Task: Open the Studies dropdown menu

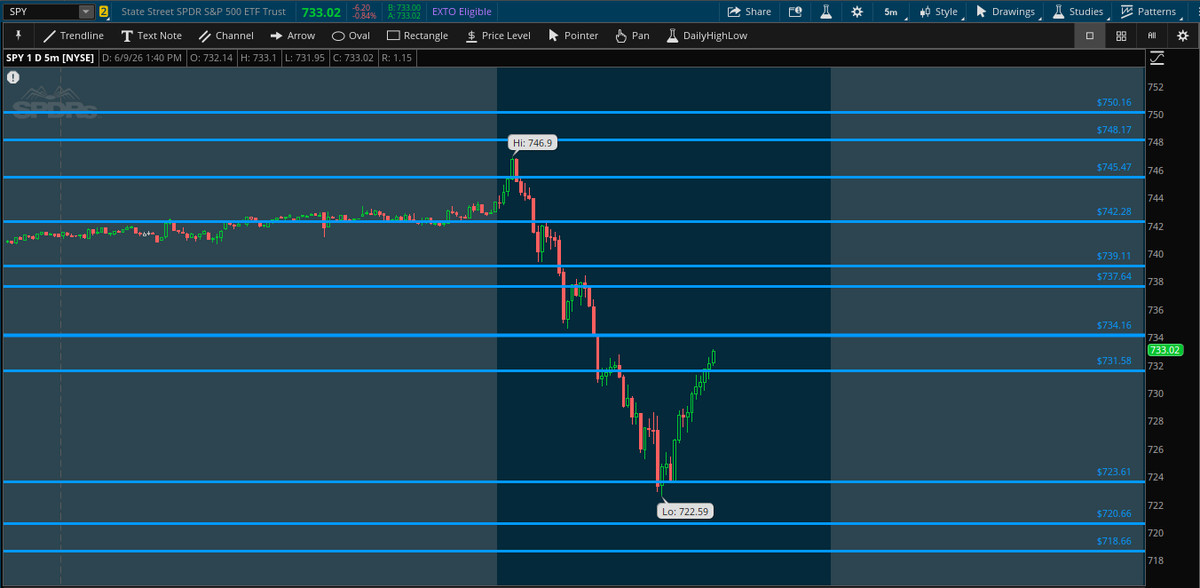Action: (x=1078, y=12)
